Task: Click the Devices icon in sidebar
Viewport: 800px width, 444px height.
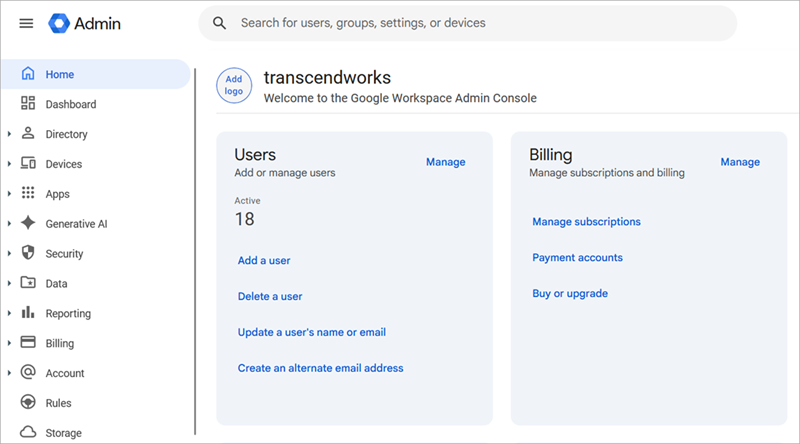Action: click(28, 163)
